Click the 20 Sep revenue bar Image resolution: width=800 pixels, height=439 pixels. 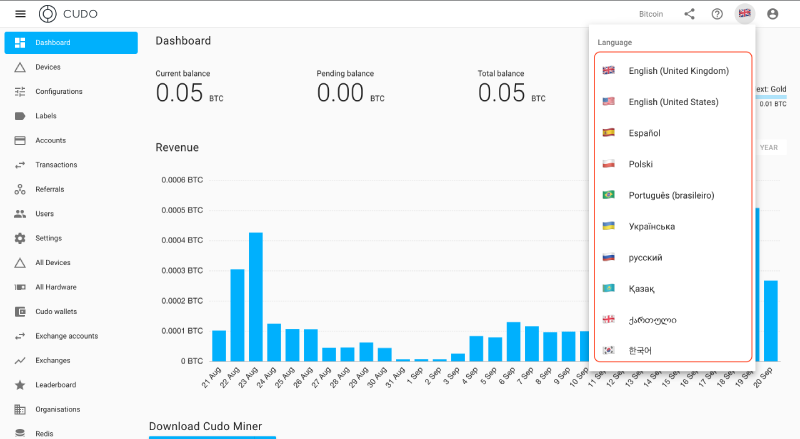pos(771,321)
